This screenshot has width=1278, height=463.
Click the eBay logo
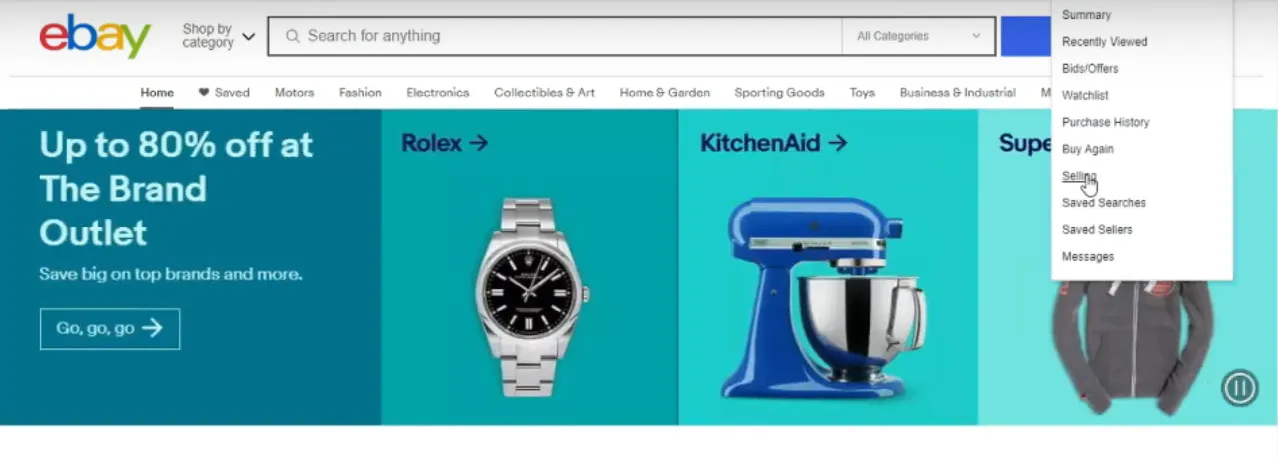click(95, 36)
